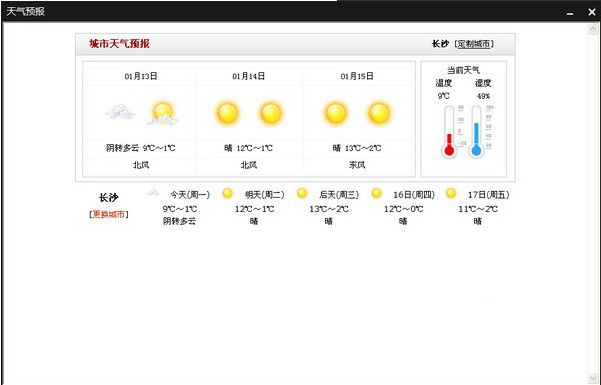Click the 城市天气预报 title
The height and width of the screenshot is (385, 601).
point(120,44)
